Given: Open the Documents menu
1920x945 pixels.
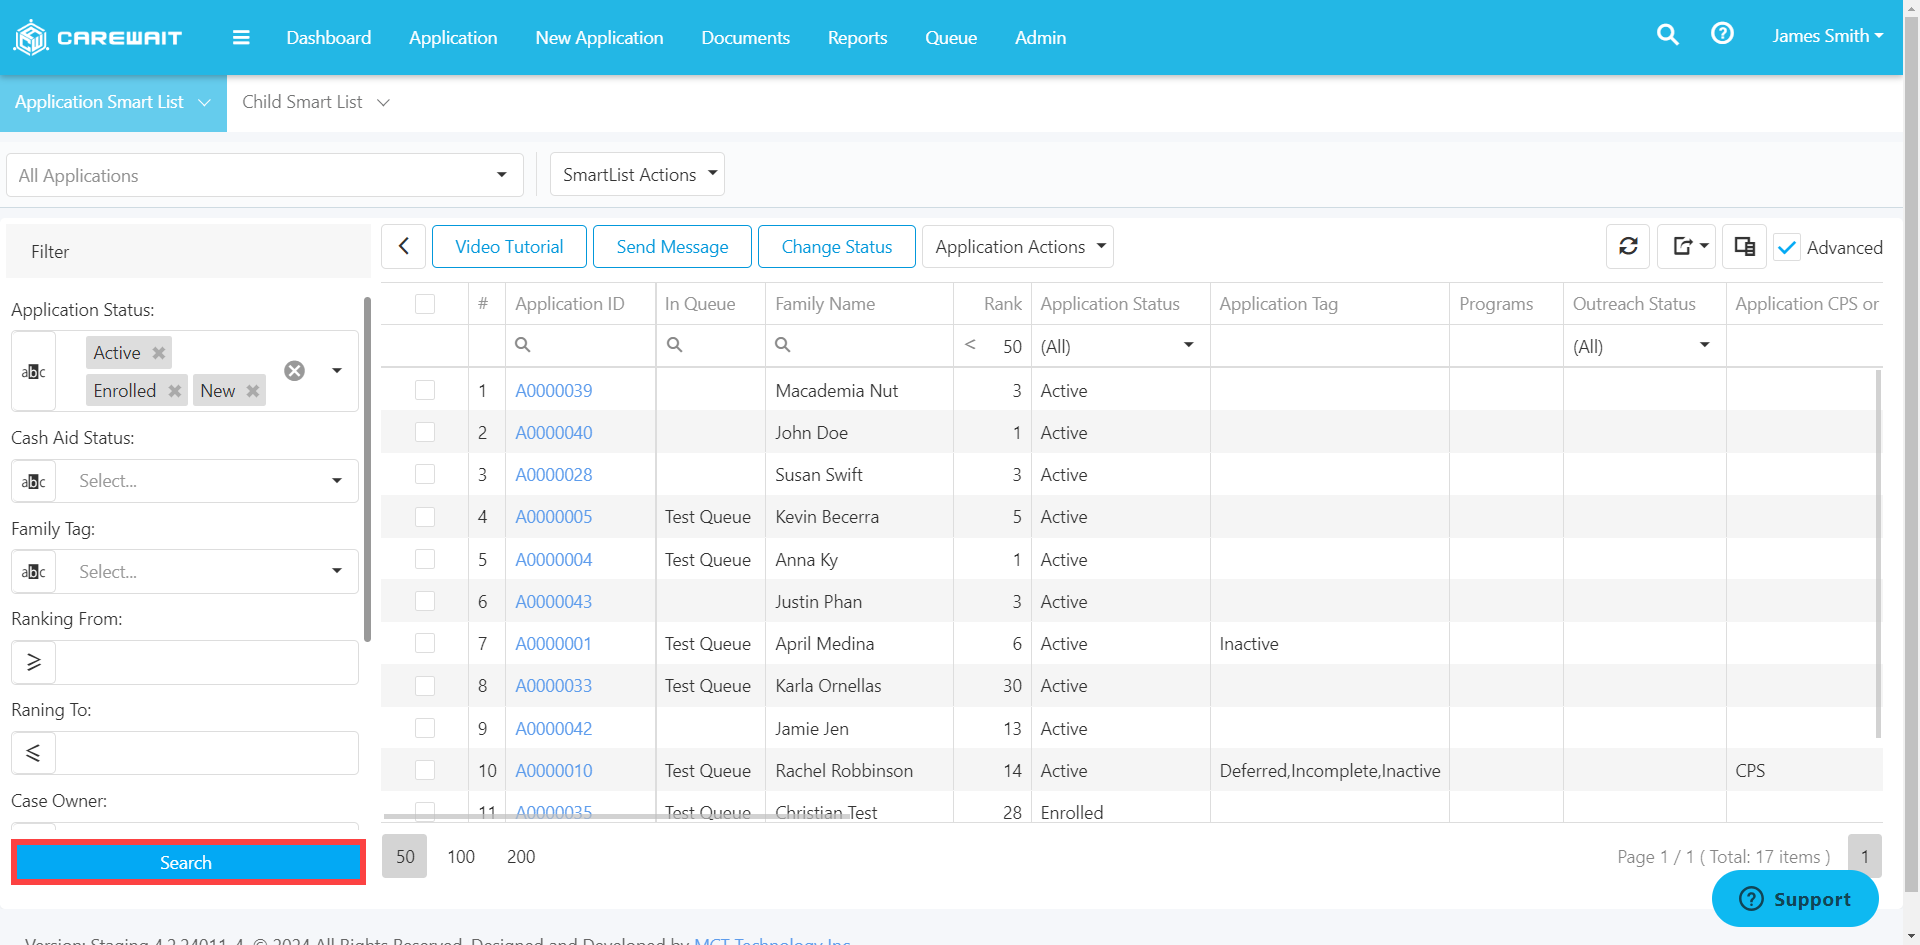Looking at the screenshot, I should click(745, 38).
